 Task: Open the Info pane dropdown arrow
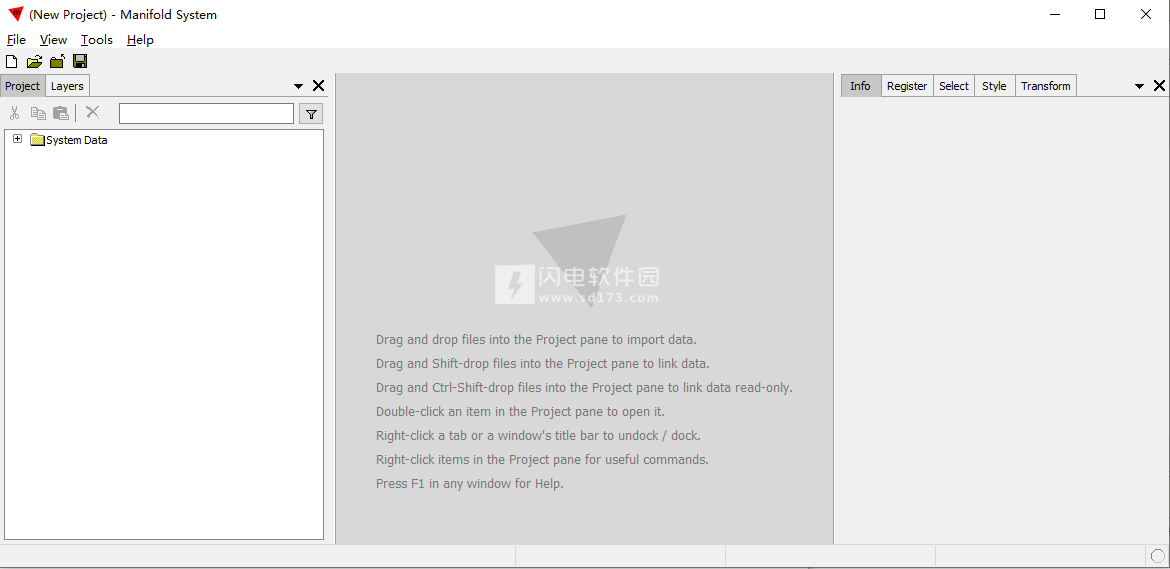click(x=1139, y=87)
